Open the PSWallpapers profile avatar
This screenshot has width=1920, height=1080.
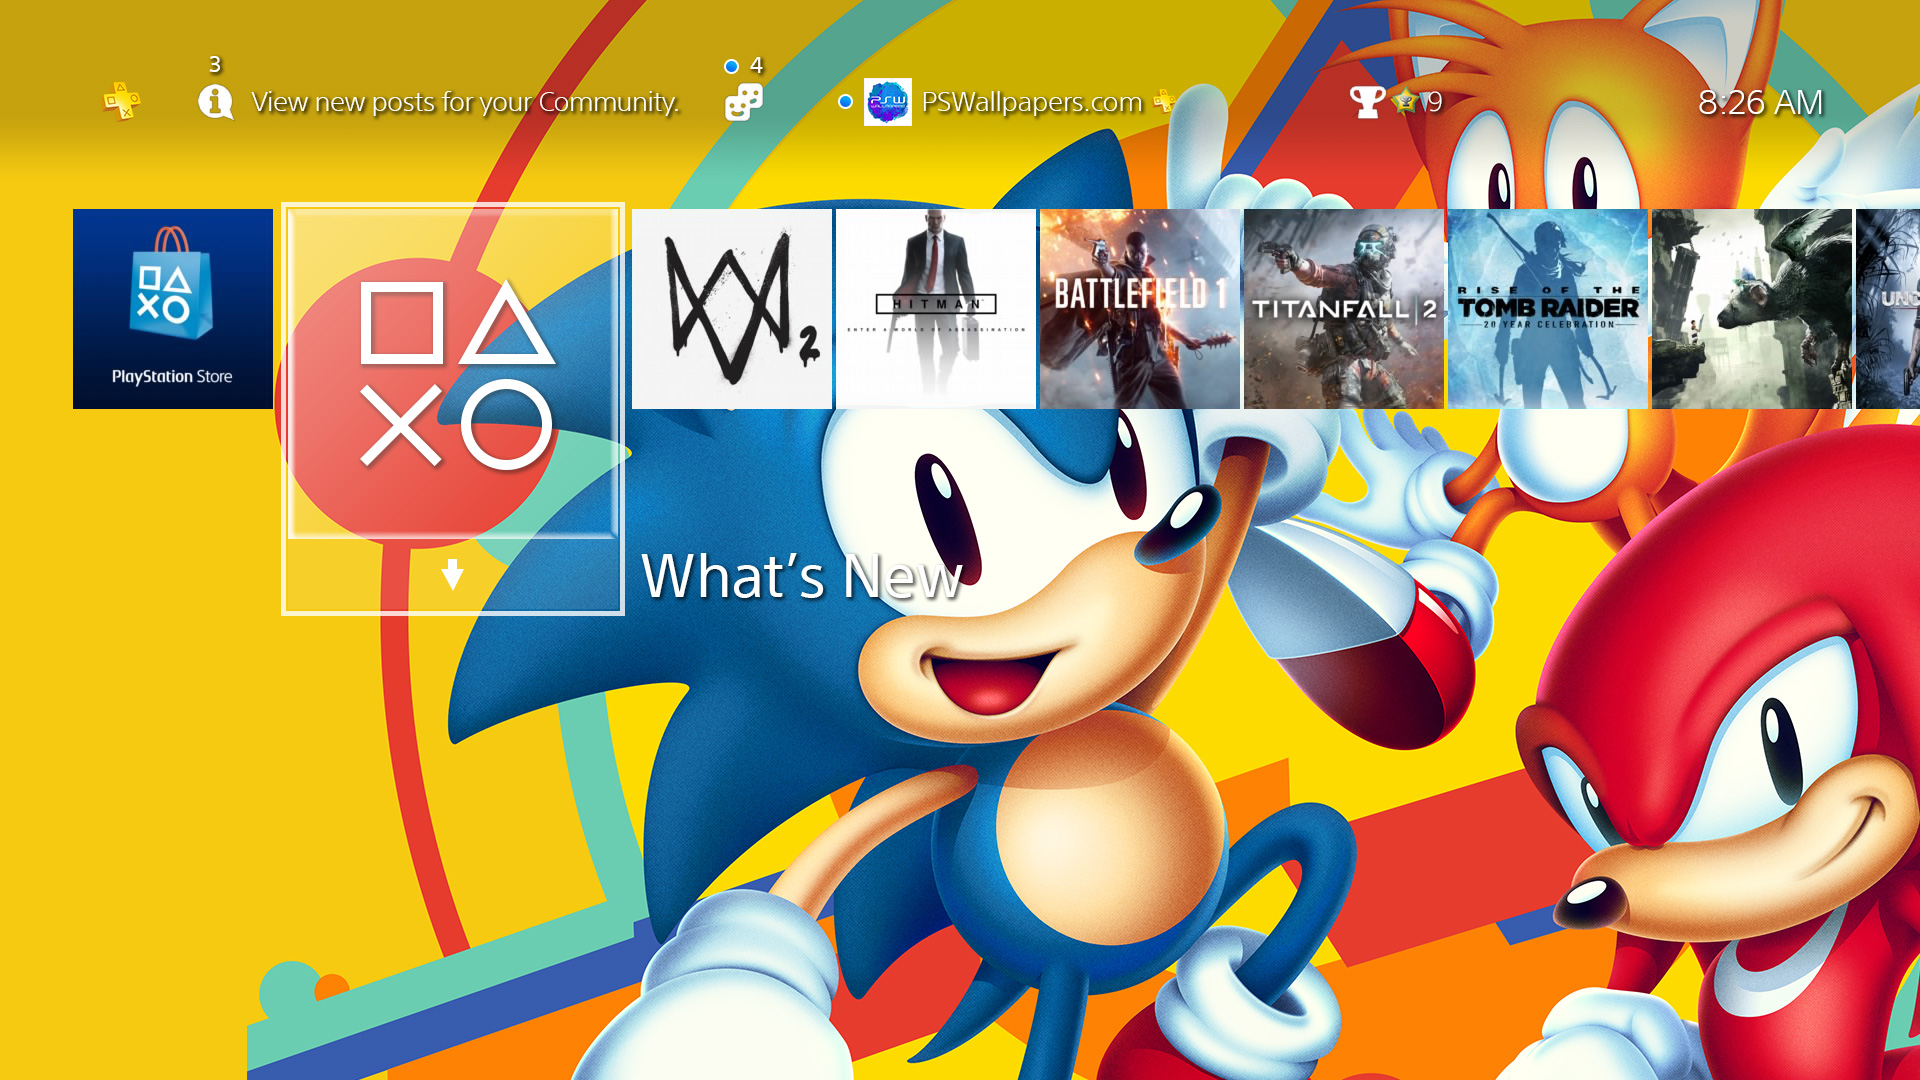tap(887, 102)
